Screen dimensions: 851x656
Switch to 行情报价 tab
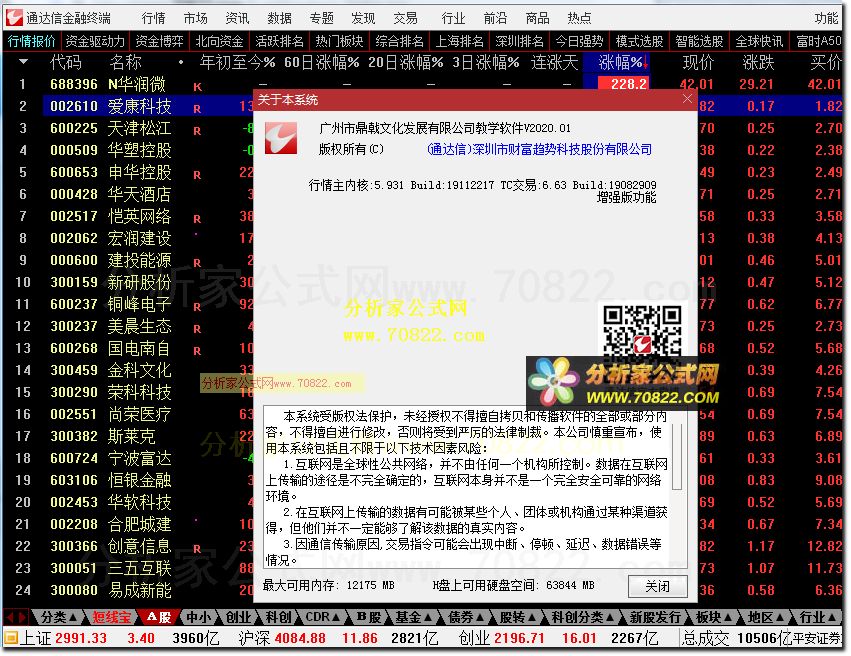tap(31, 41)
